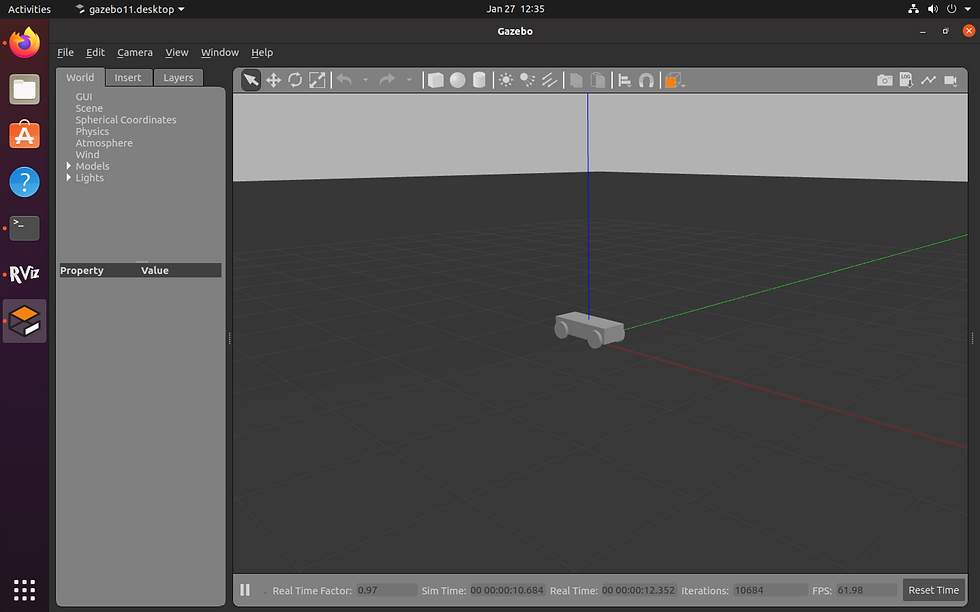Expand the Lights tree node
Screen dimensions: 980x612
pyautogui.click(x=69, y=178)
